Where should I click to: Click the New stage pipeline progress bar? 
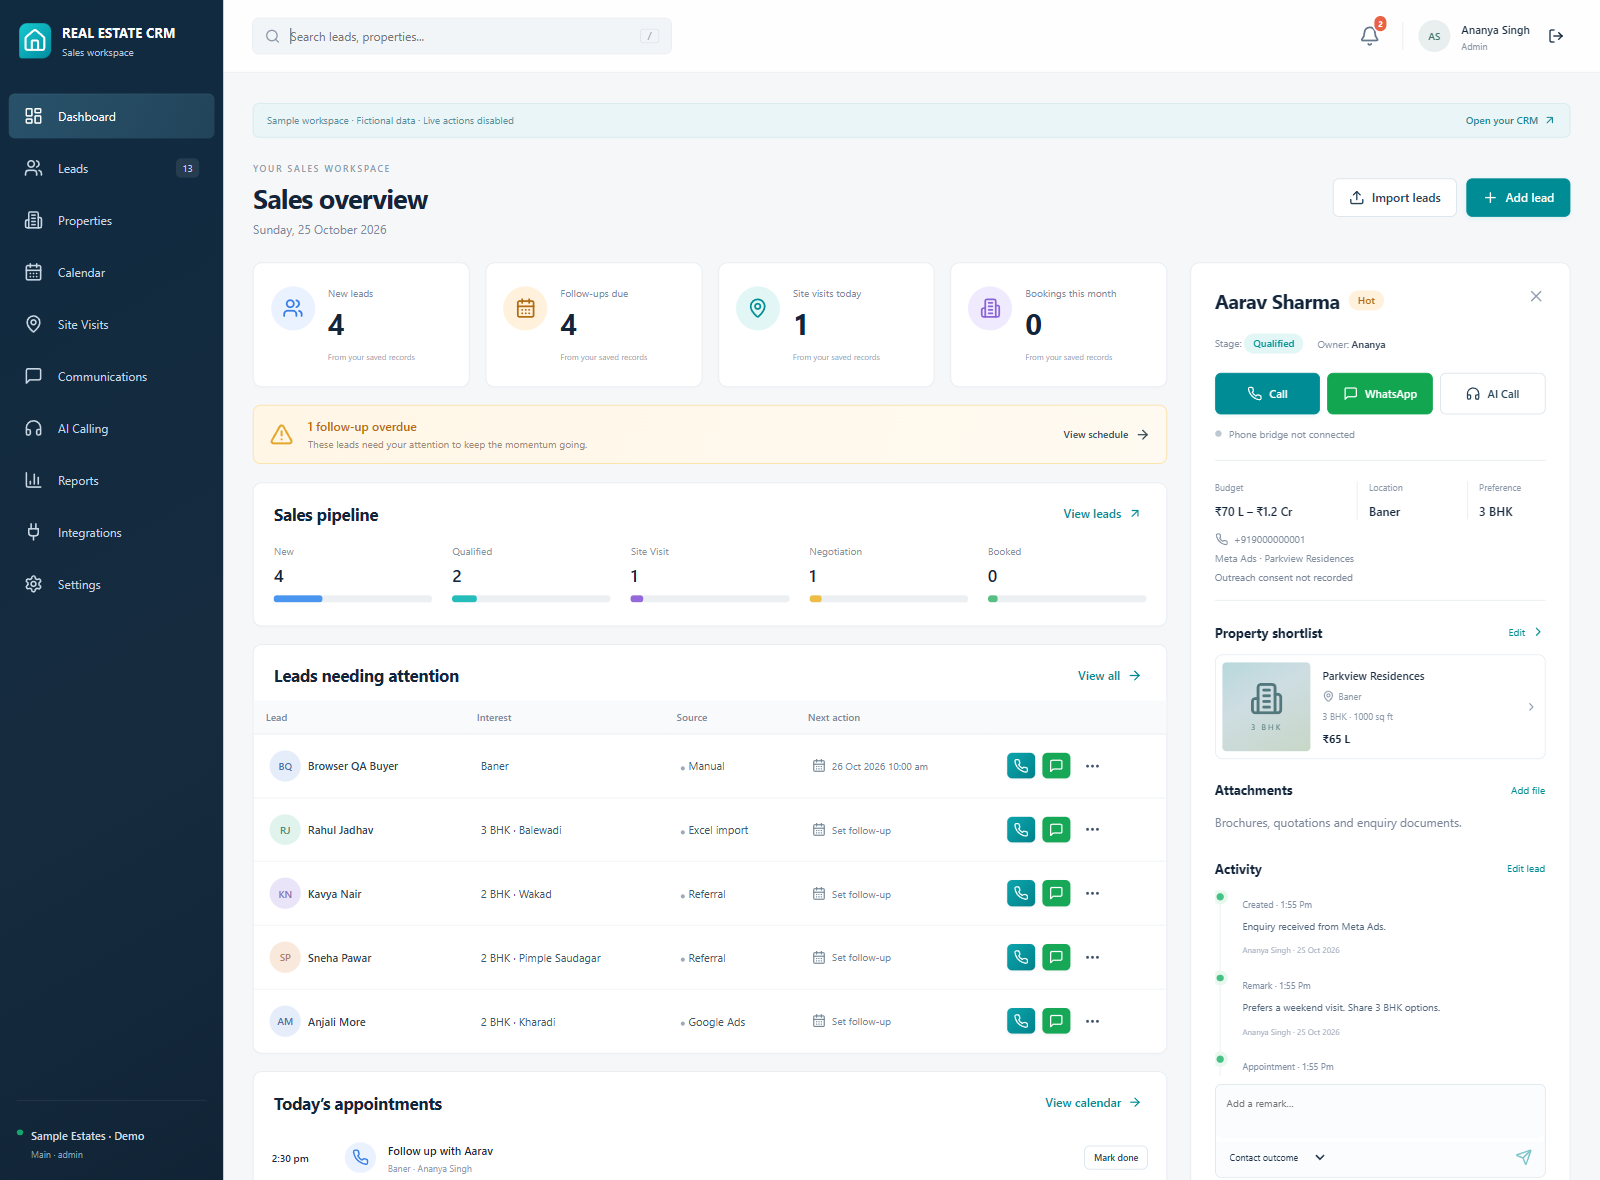click(x=353, y=599)
